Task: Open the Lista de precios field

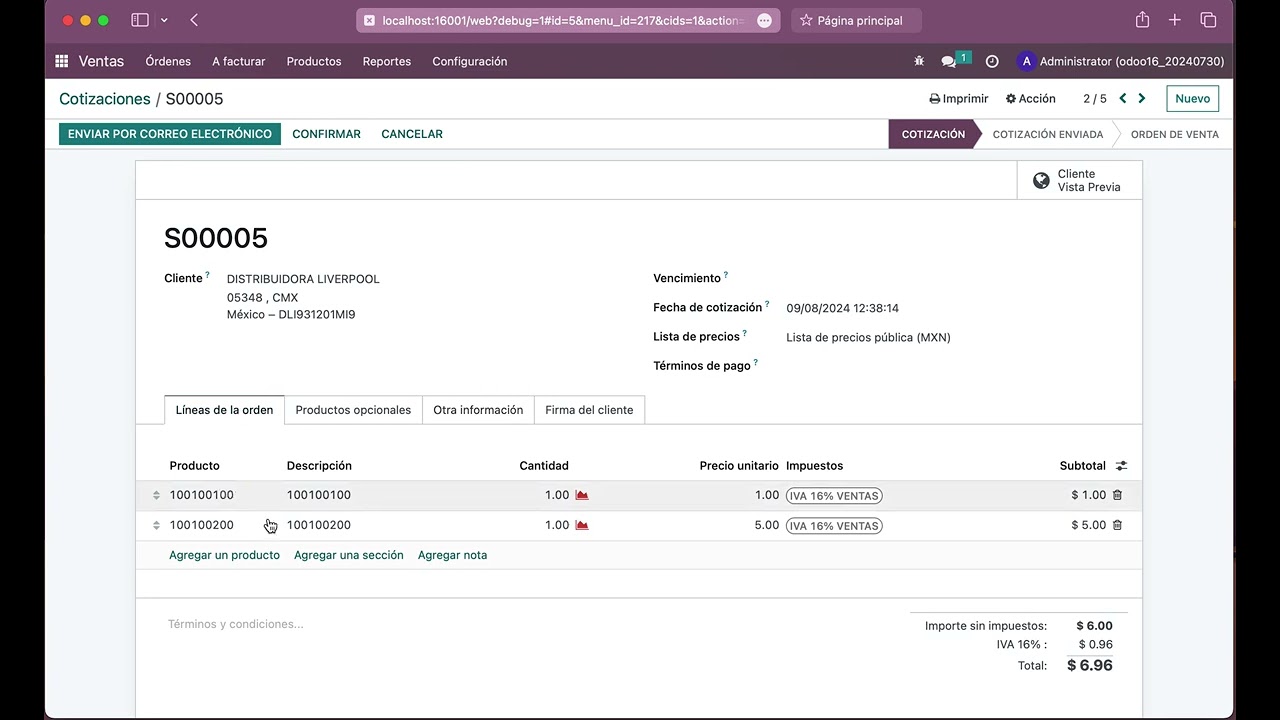Action: [x=868, y=337]
